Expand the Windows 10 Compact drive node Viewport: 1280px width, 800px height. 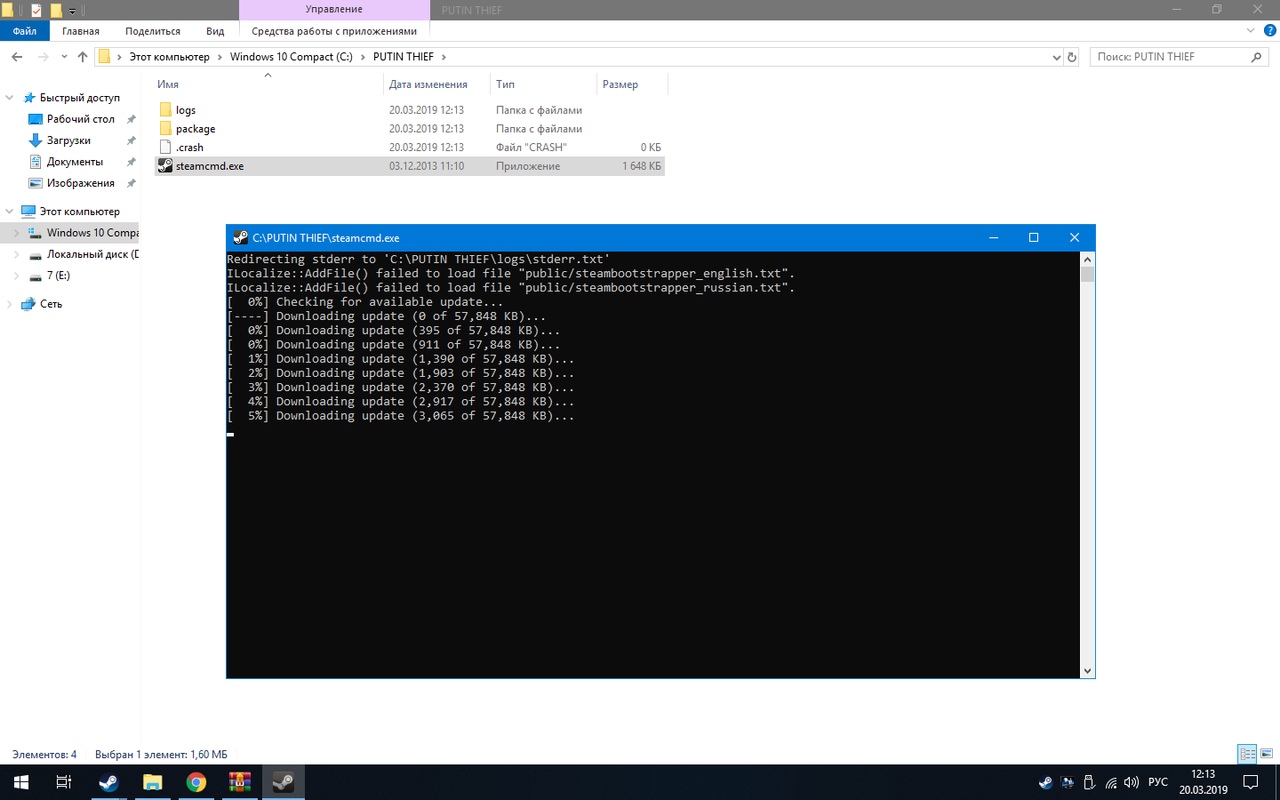click(x=17, y=233)
